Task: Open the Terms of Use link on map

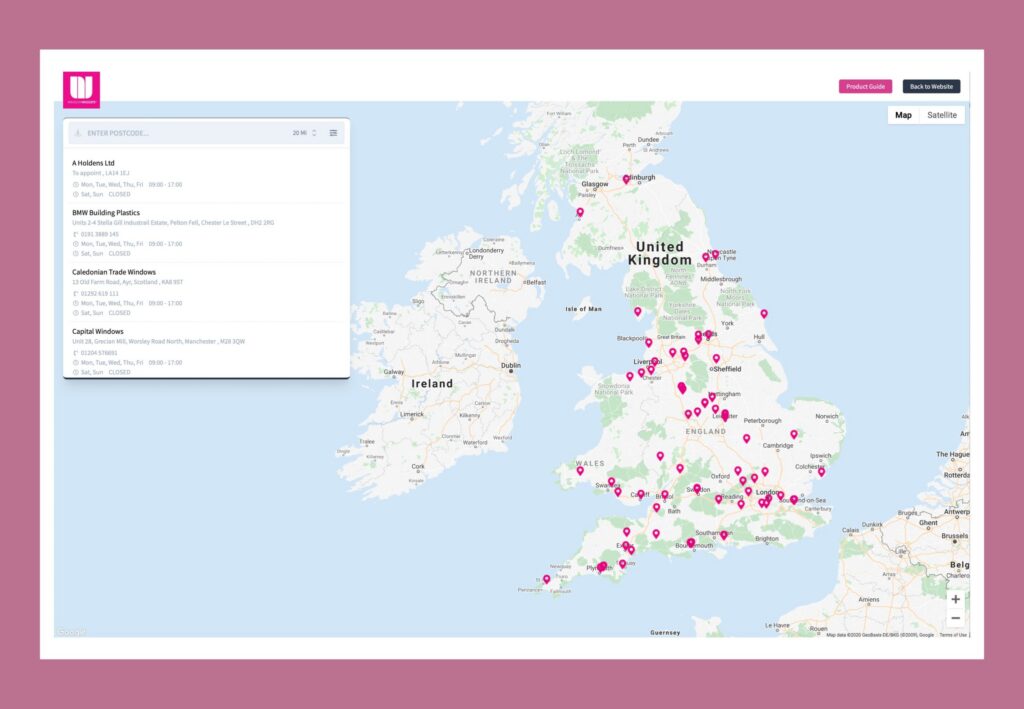Action: pyautogui.click(x=953, y=635)
